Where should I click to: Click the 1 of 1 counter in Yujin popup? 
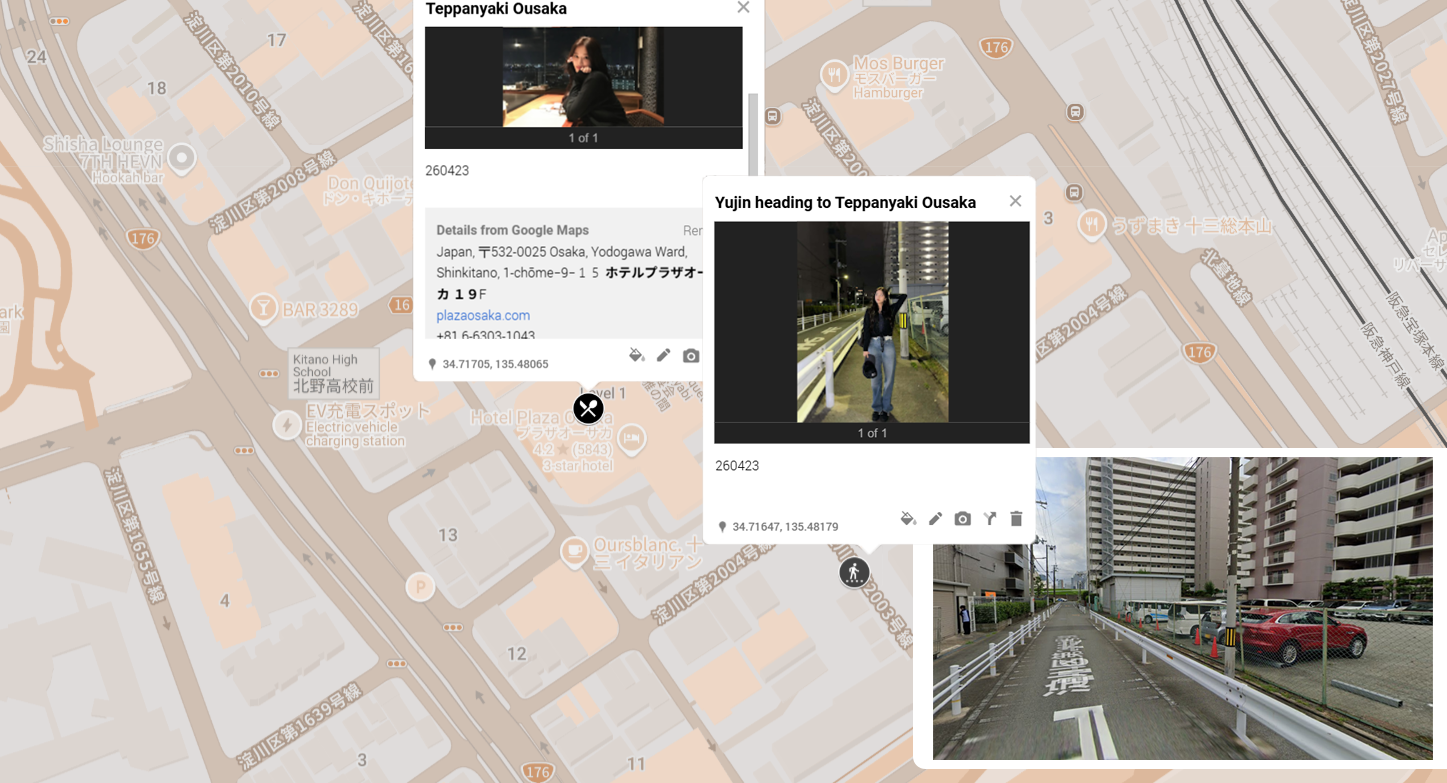pyautogui.click(x=872, y=433)
